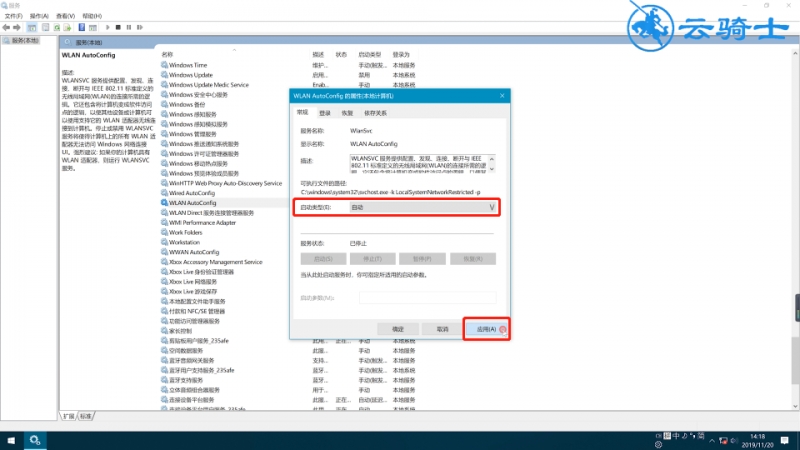The image size is (800, 450).
Task: Click the Refresh toolbar icon
Action: click(x=57, y=28)
